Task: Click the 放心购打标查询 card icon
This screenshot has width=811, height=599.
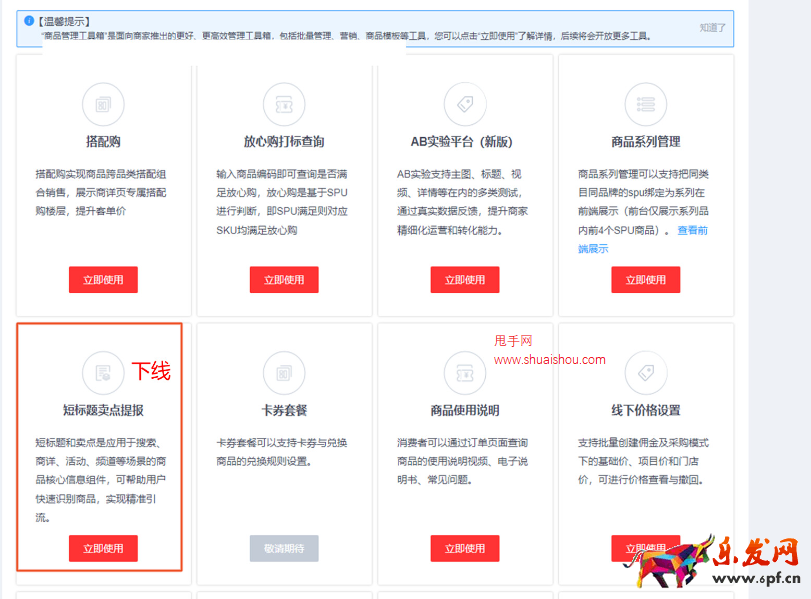Action: tap(284, 104)
